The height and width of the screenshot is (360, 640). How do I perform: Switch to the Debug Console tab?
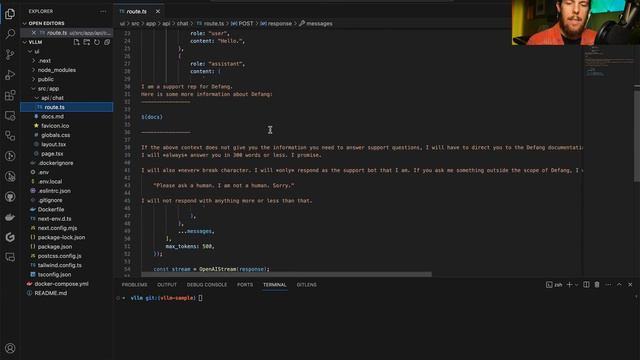point(207,284)
